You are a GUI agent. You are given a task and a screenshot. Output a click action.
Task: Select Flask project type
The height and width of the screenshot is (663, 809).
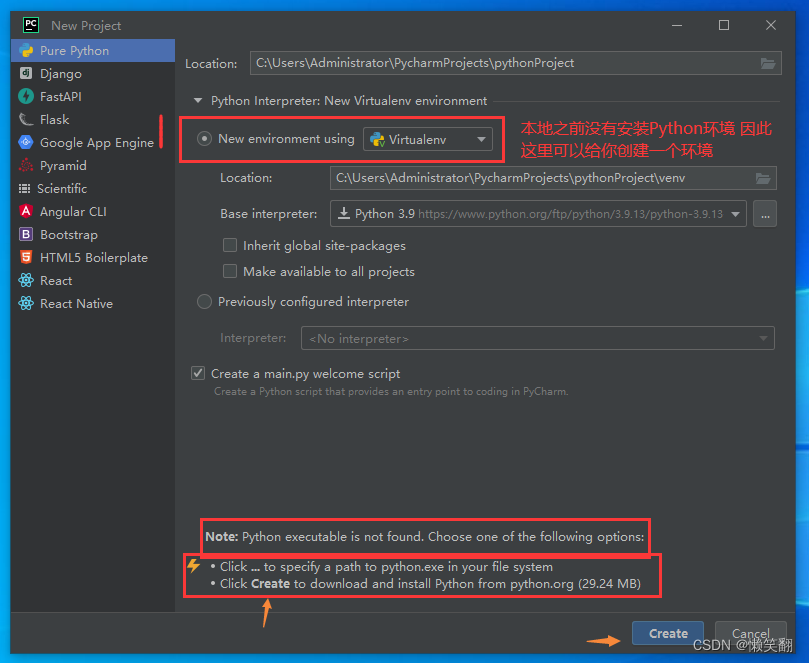click(x=93, y=120)
